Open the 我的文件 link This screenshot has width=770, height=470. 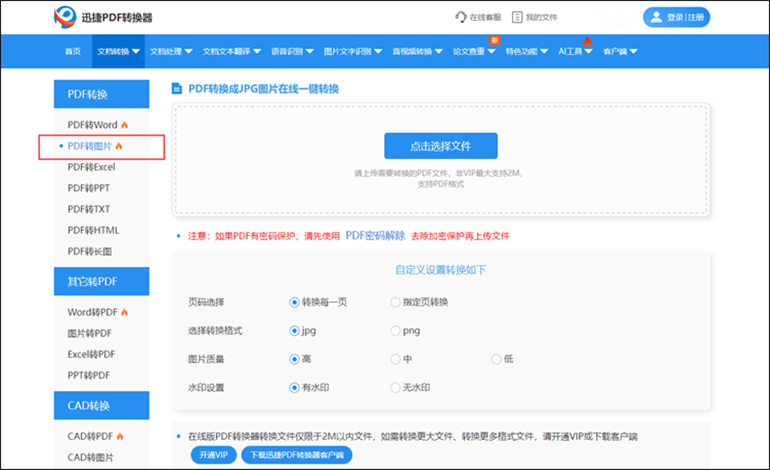point(534,17)
